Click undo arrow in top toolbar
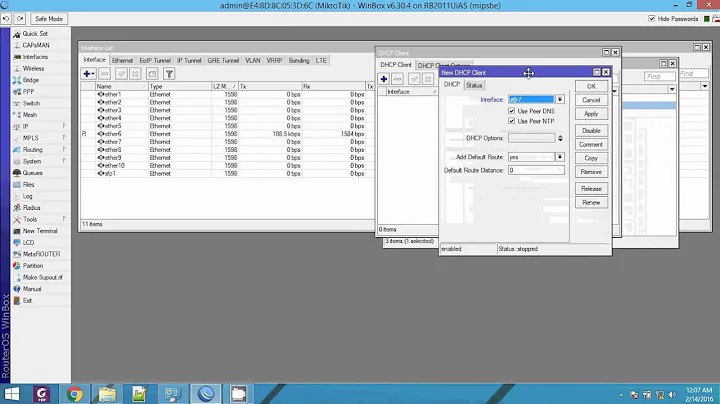Screen dimensions: 720x404 click(x=6, y=19)
